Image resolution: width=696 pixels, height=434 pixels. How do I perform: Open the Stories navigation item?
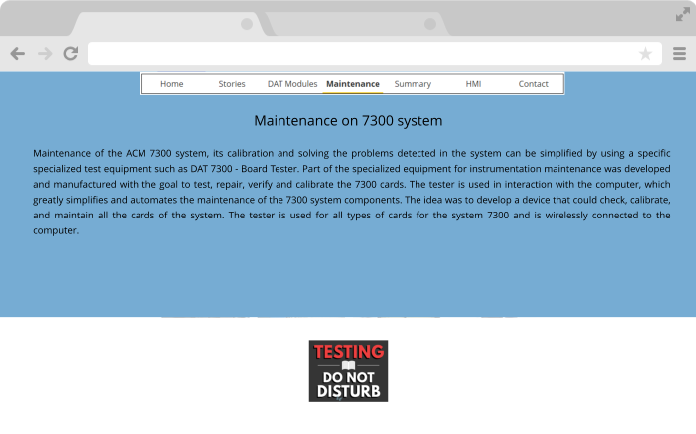(x=232, y=84)
